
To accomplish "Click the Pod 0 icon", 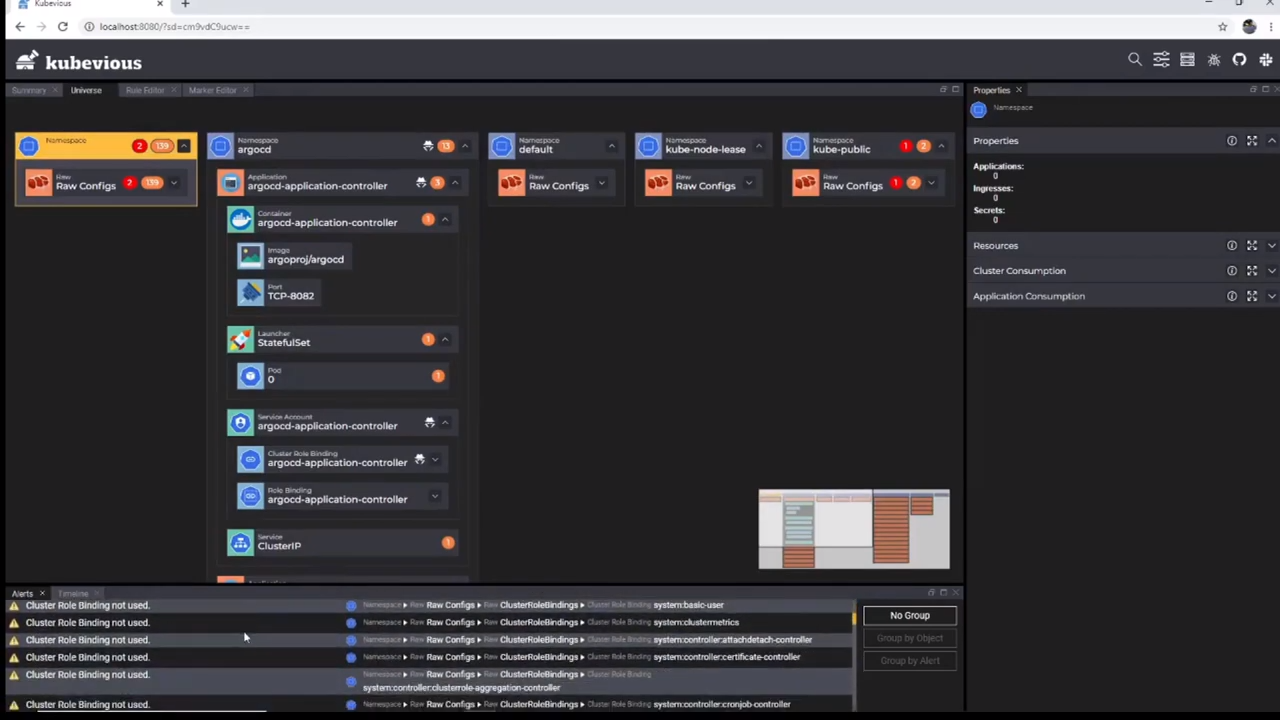I will point(250,376).
